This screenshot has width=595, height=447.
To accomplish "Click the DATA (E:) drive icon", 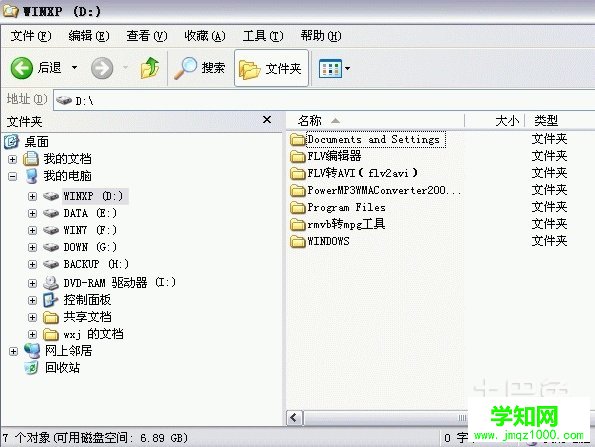I will pyautogui.click(x=51, y=213).
